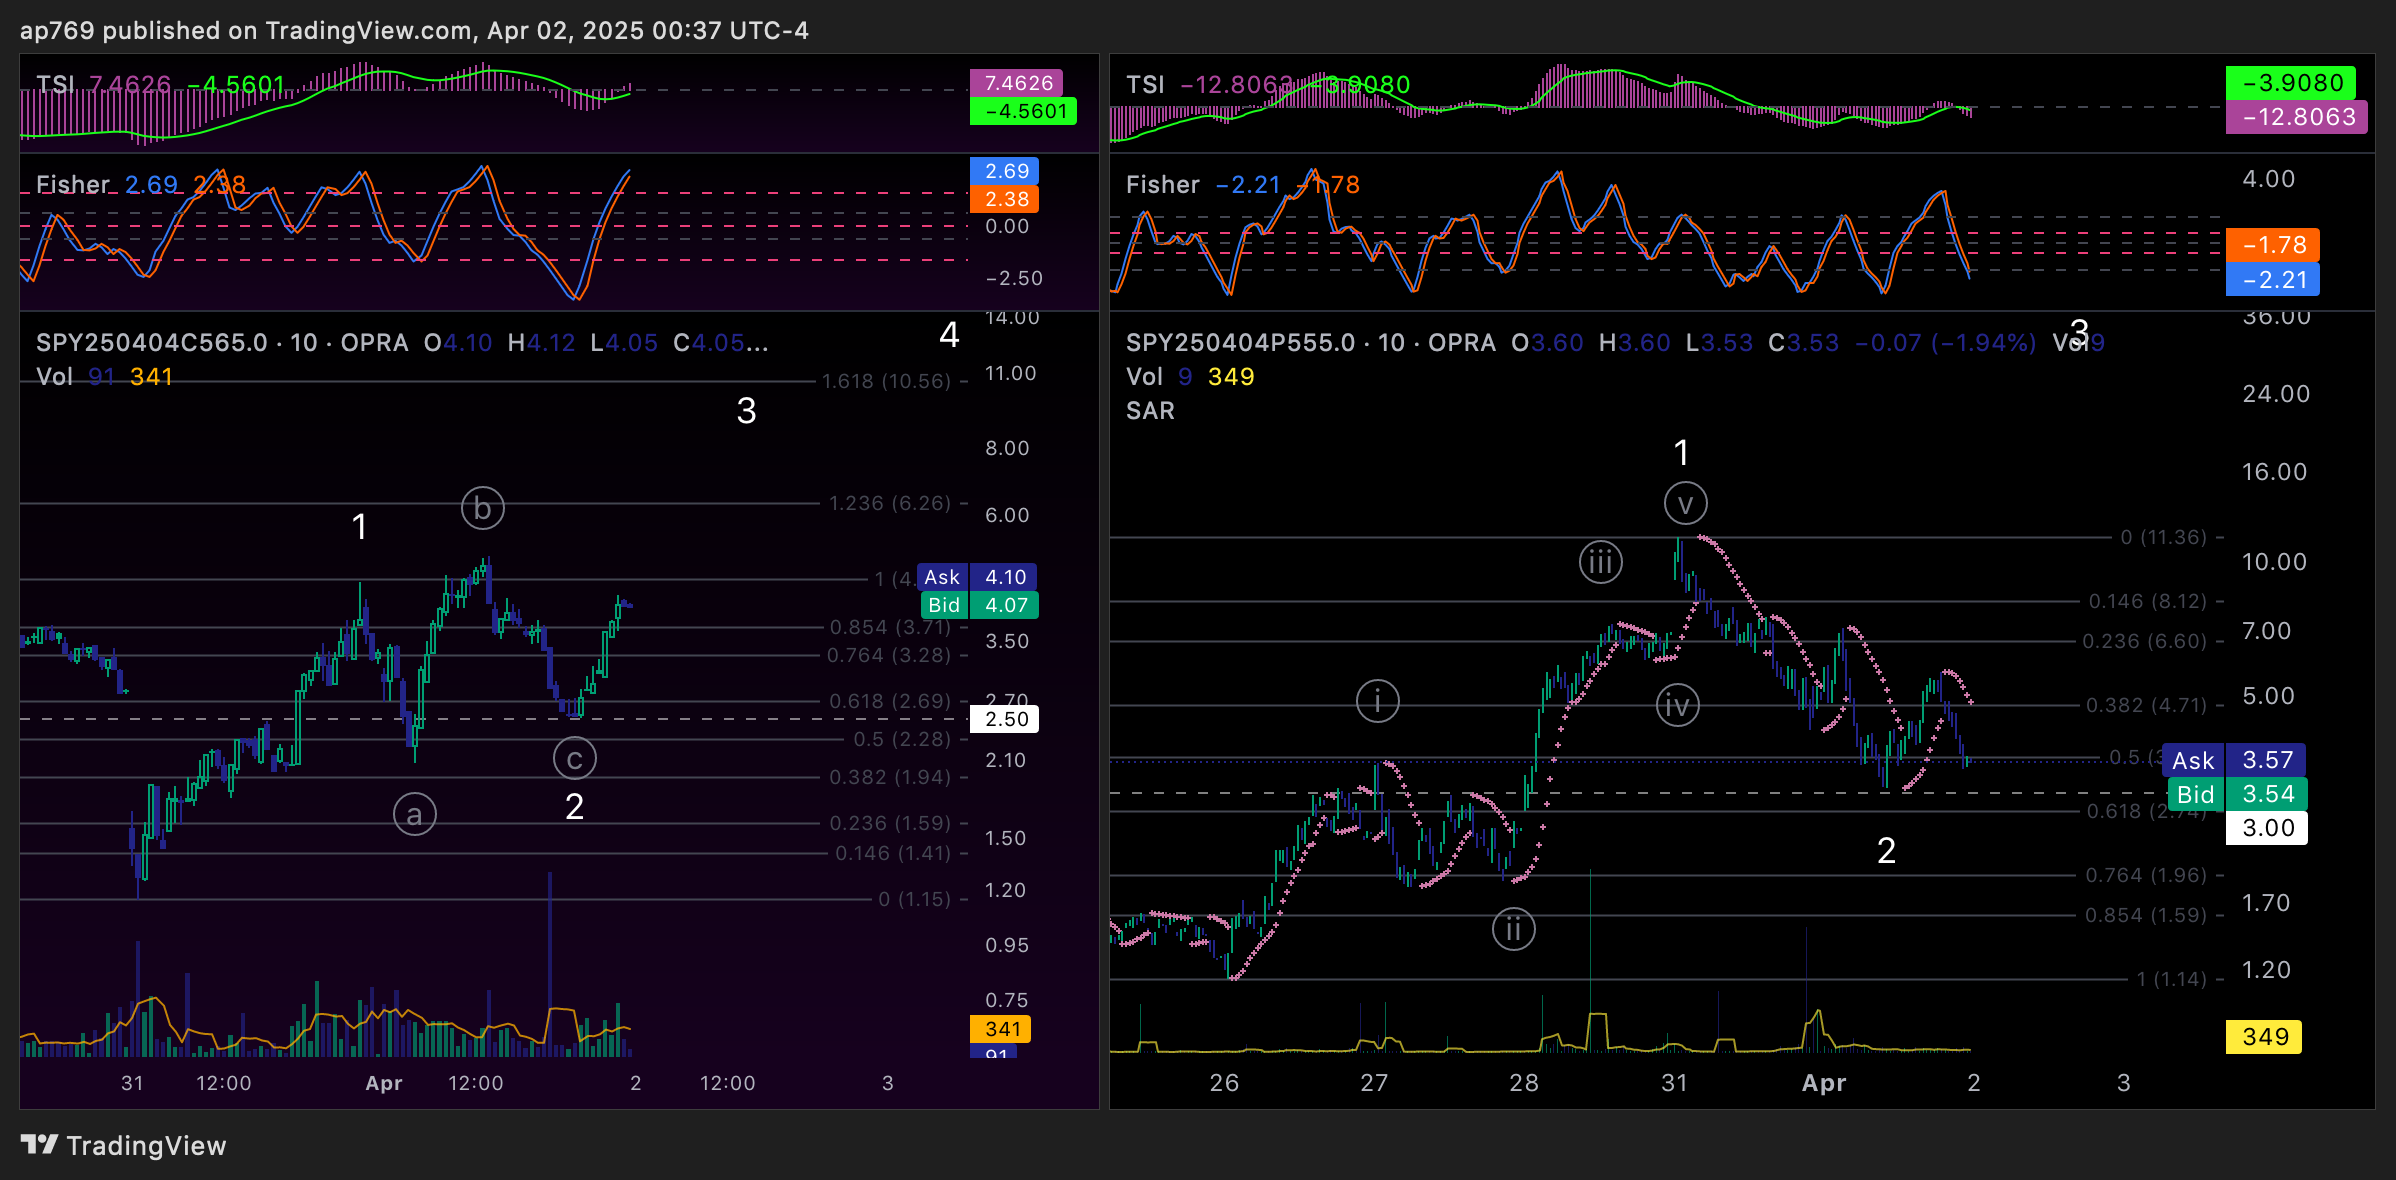Click Fibonacci label 0.382 (1.94)
Image resolution: width=2396 pixels, height=1180 pixels.
point(890,777)
